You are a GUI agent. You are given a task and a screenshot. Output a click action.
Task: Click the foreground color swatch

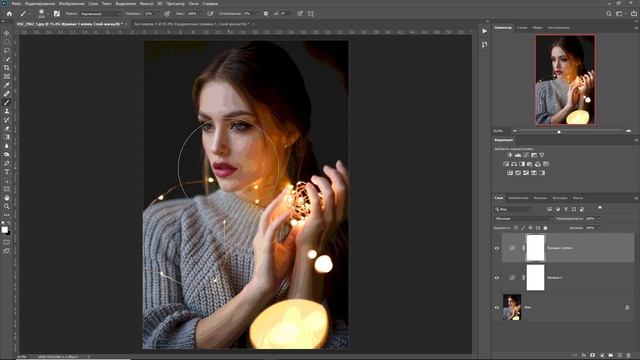coord(4,230)
